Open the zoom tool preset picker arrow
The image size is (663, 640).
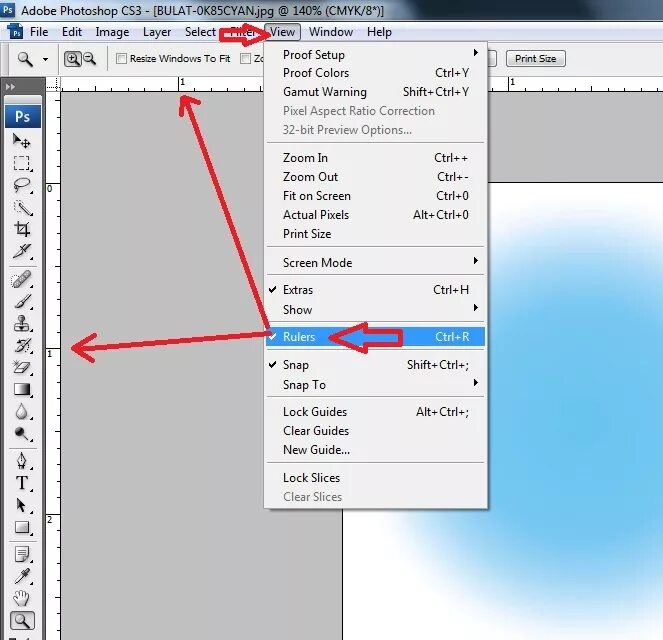[45, 59]
